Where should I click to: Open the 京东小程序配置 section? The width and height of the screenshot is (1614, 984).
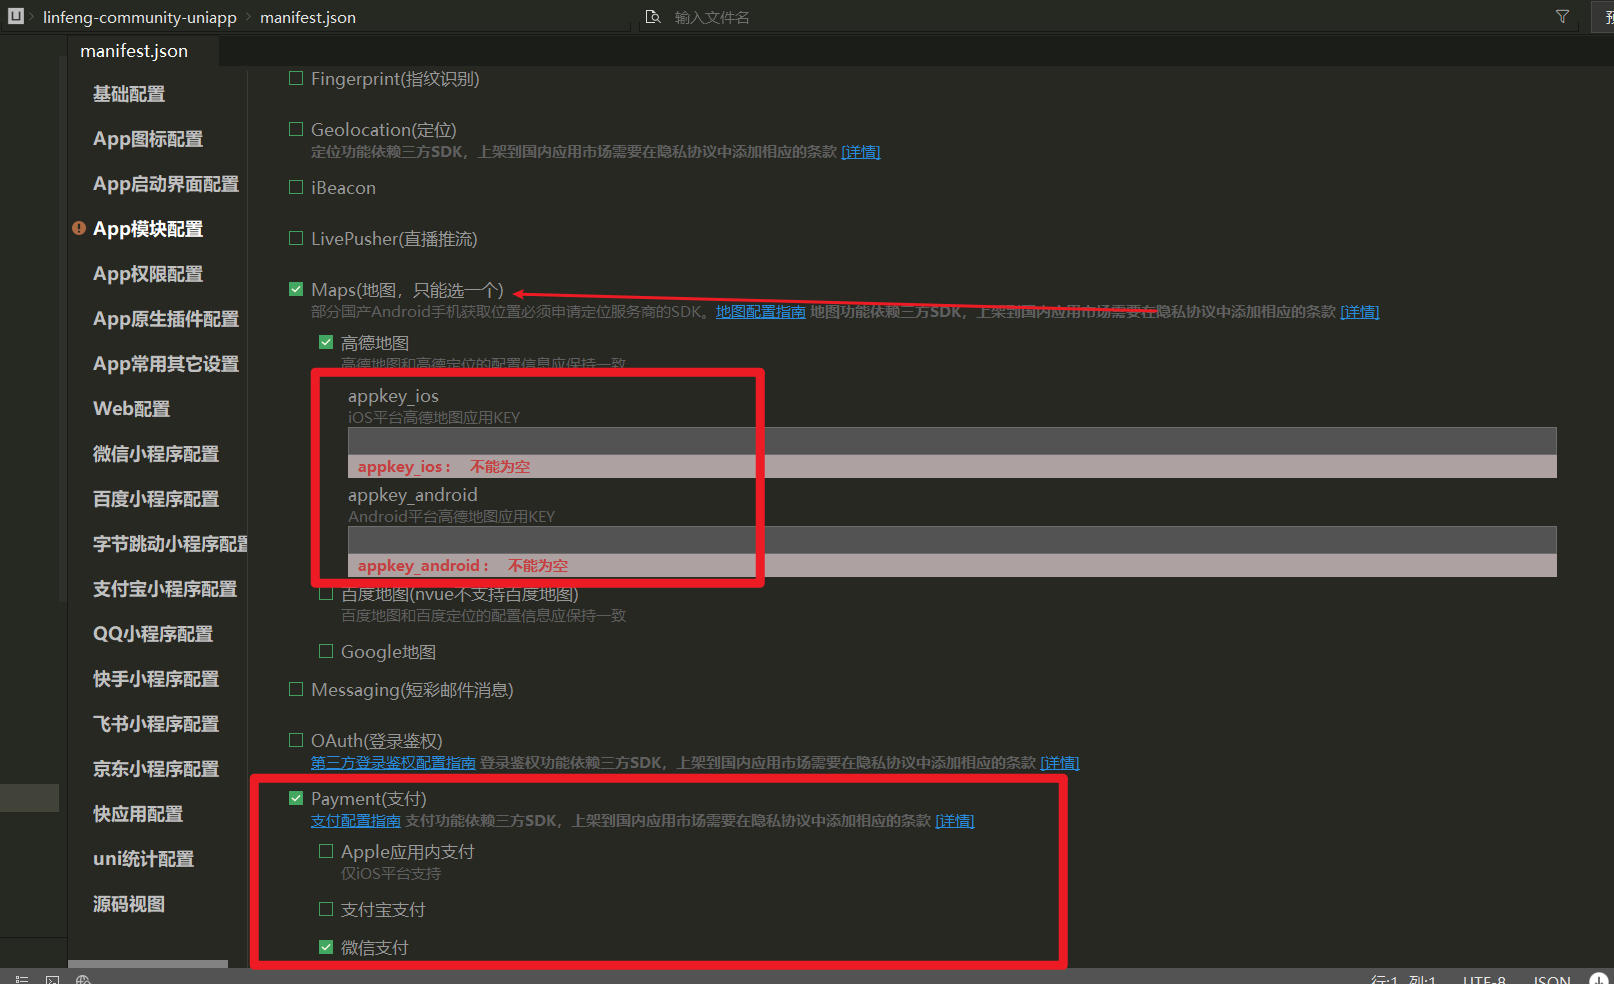(x=156, y=769)
